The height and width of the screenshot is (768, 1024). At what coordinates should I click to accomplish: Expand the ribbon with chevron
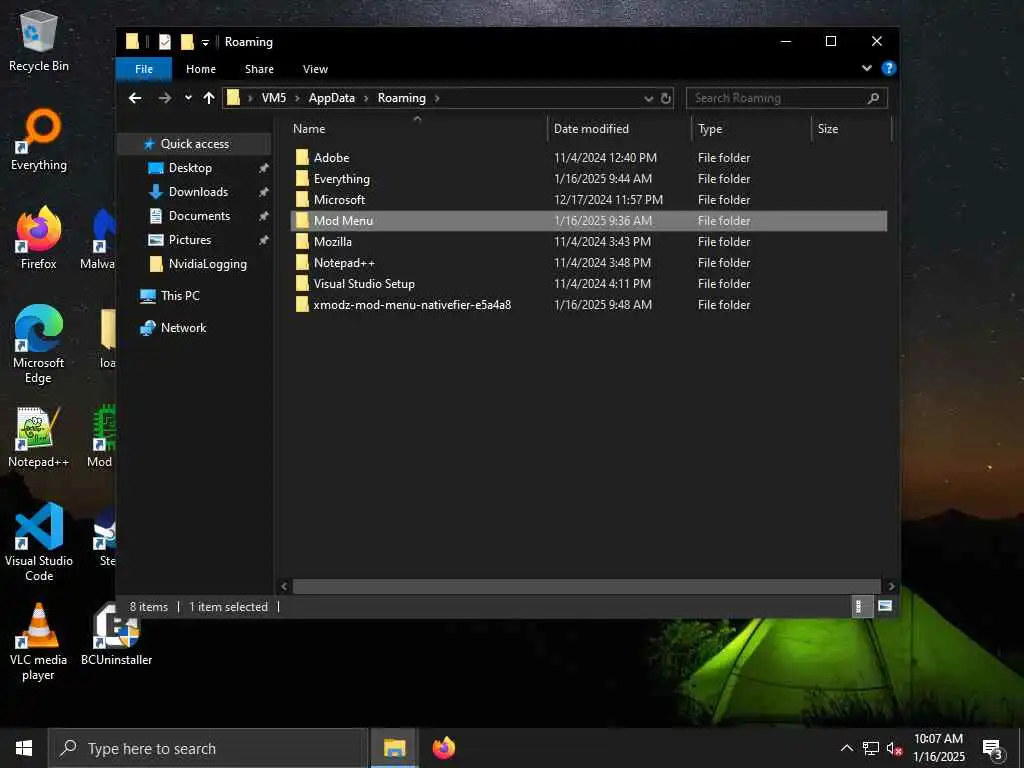coord(867,68)
